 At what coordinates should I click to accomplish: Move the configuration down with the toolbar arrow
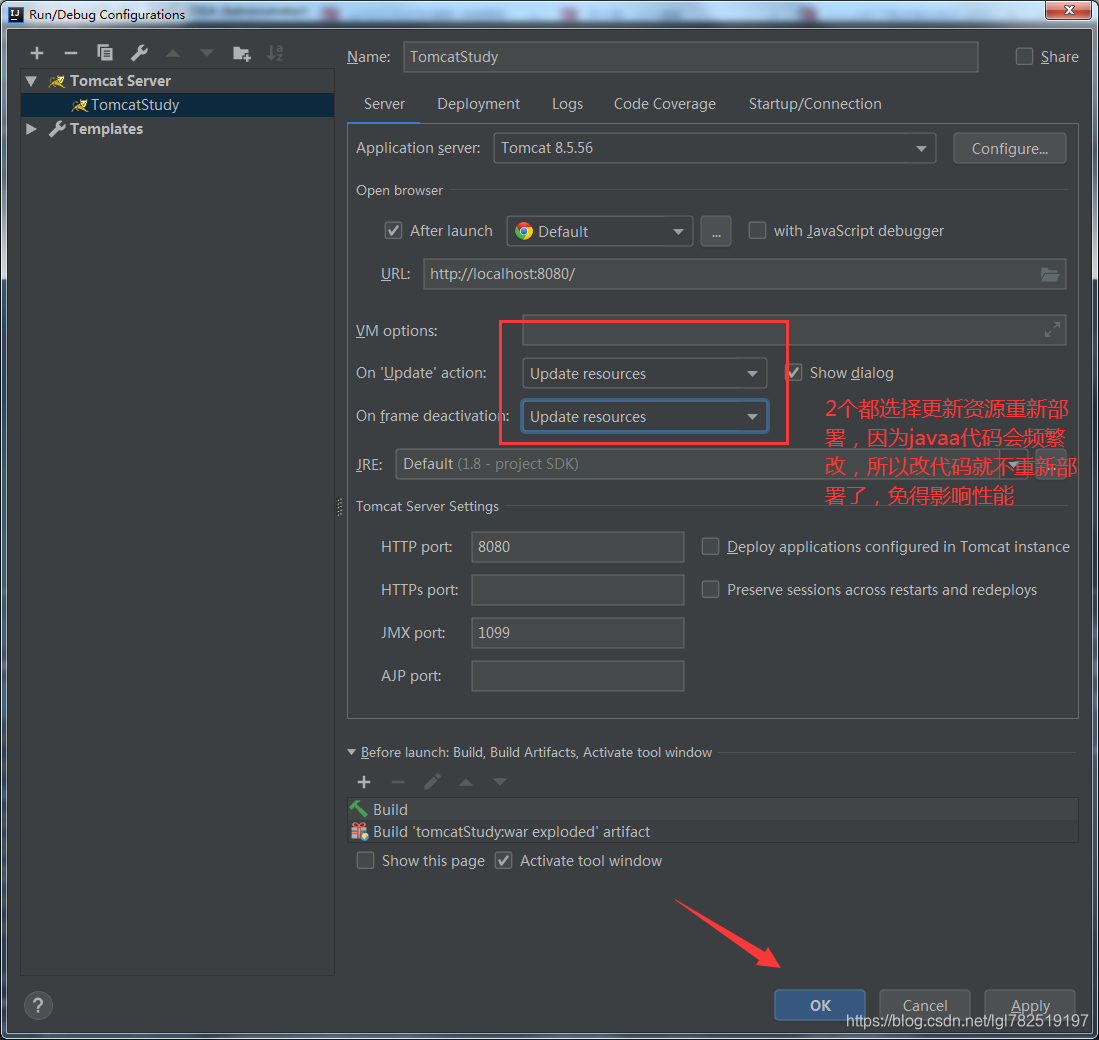pos(206,53)
